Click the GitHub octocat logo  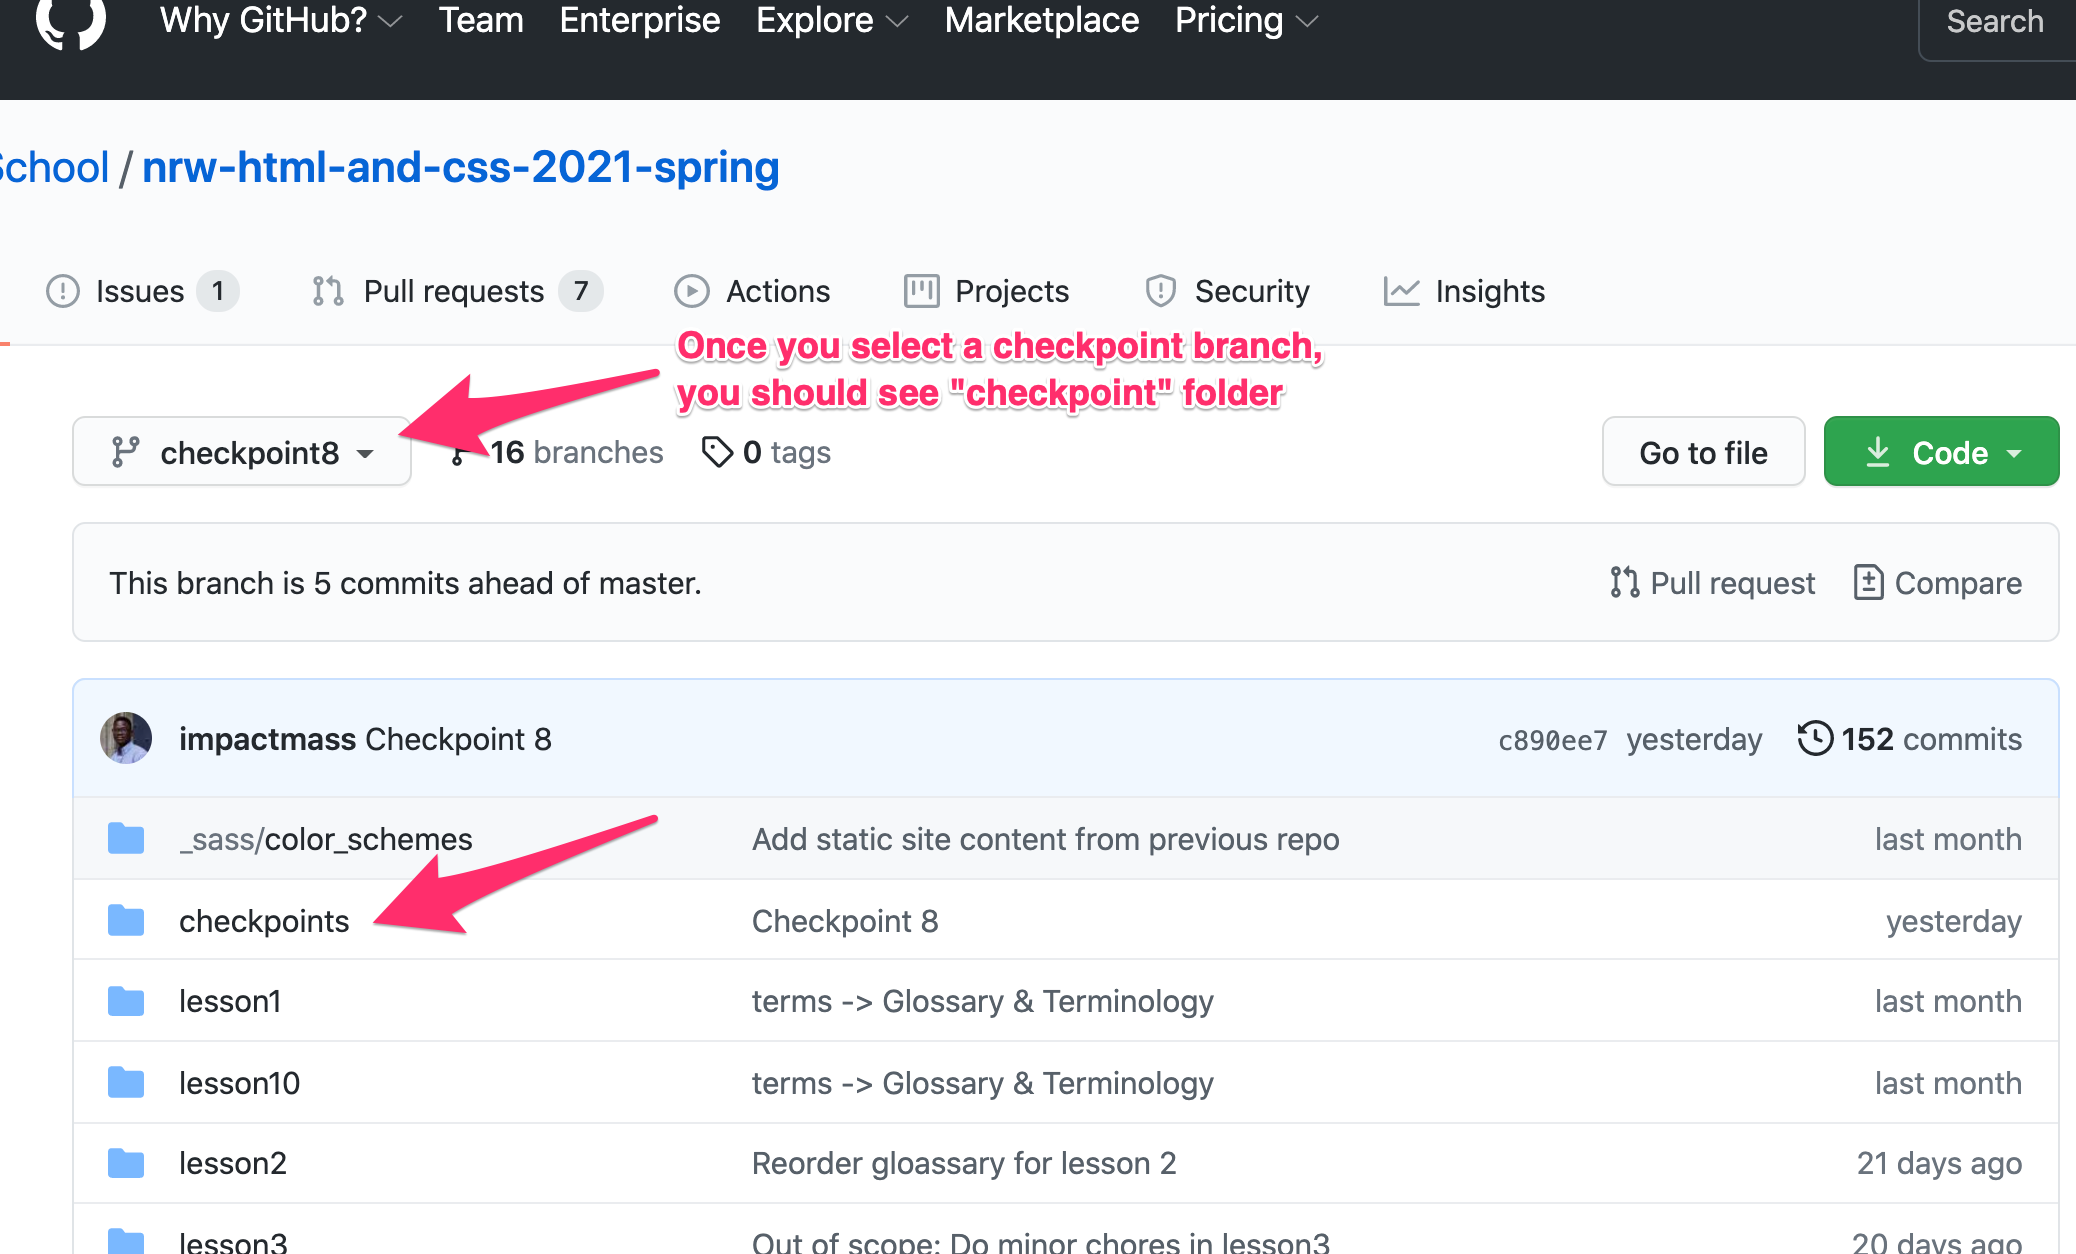(70, 20)
